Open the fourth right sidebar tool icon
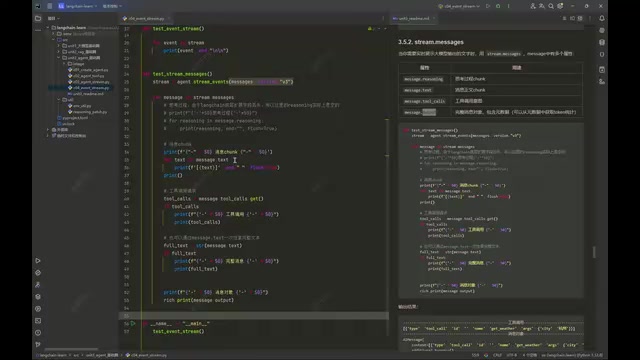640x360 pixels. pos(602,54)
